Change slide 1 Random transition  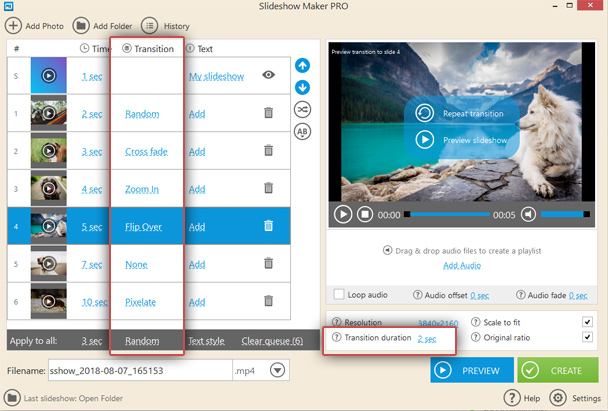142,114
